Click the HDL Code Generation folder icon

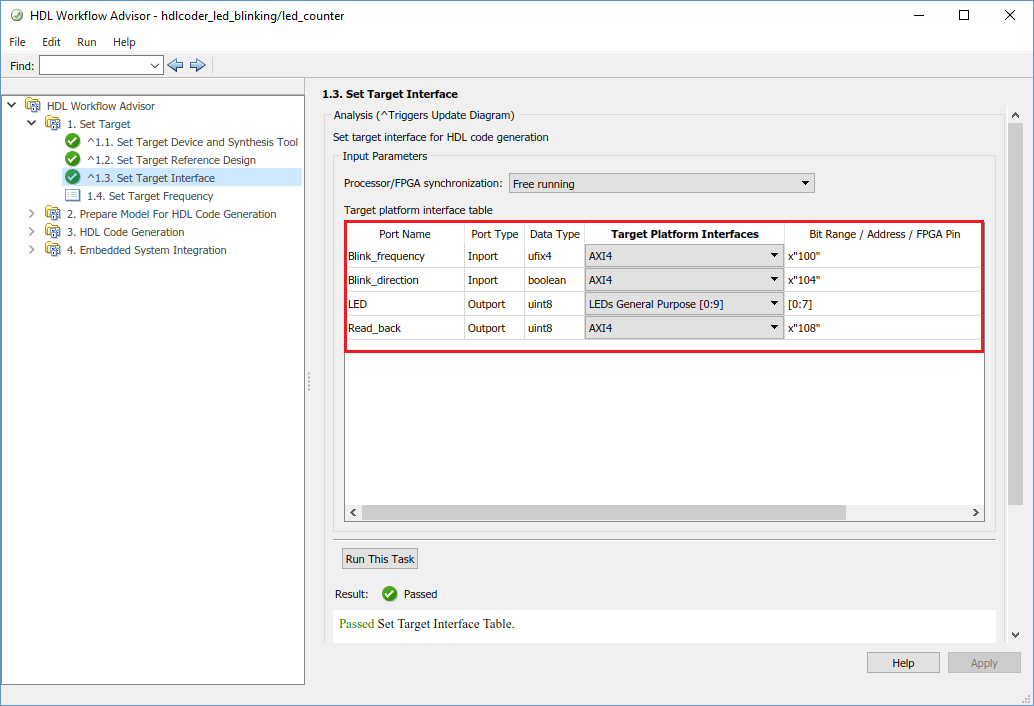coord(53,232)
